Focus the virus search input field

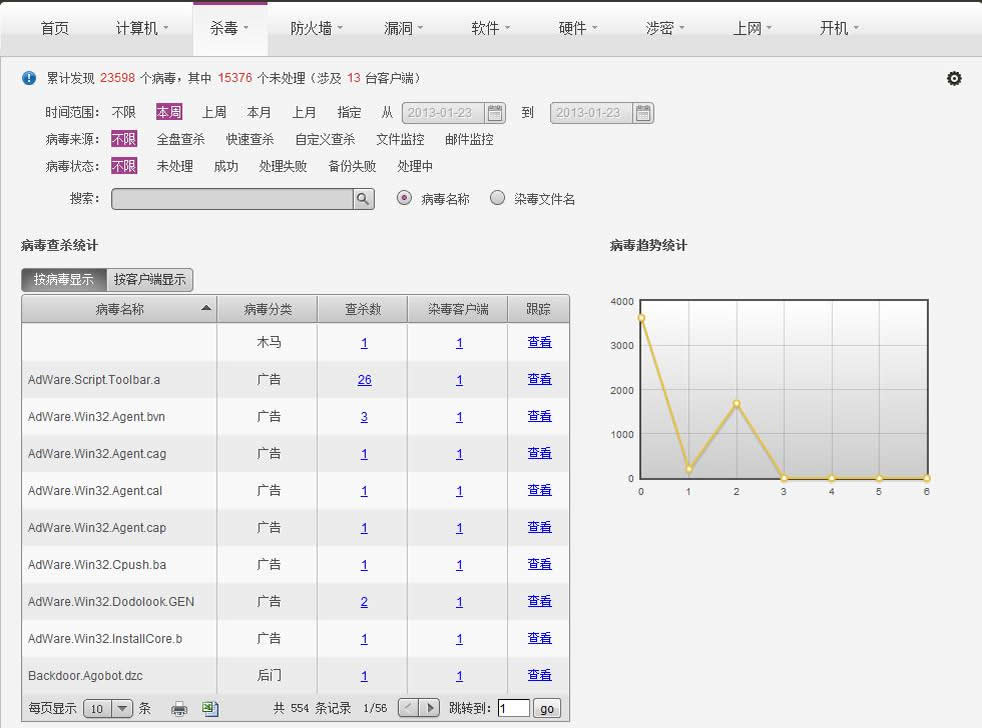click(x=232, y=199)
